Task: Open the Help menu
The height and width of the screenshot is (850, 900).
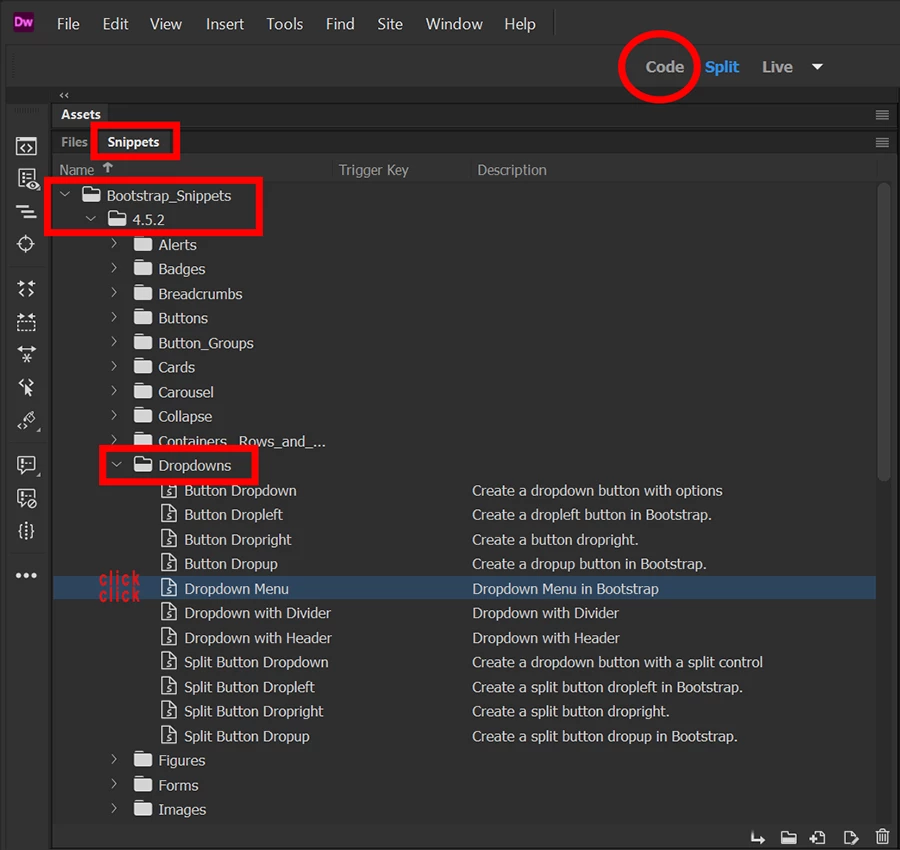Action: coord(519,24)
